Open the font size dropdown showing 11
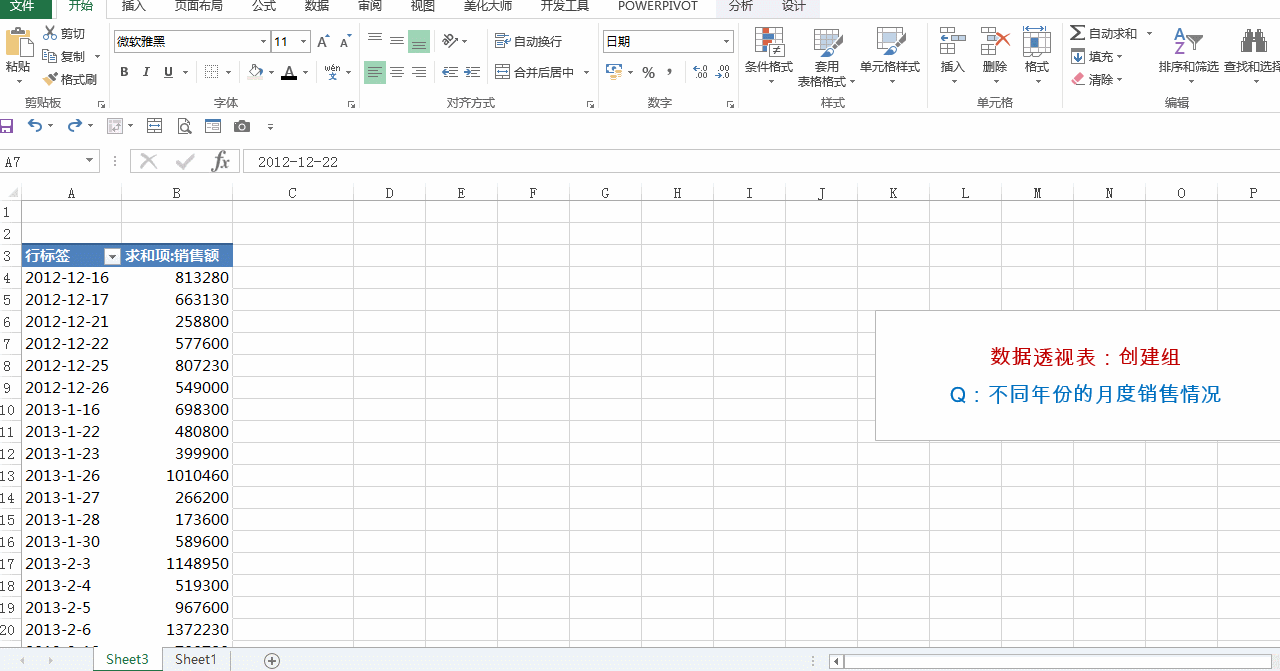The width and height of the screenshot is (1280, 671). (303, 41)
